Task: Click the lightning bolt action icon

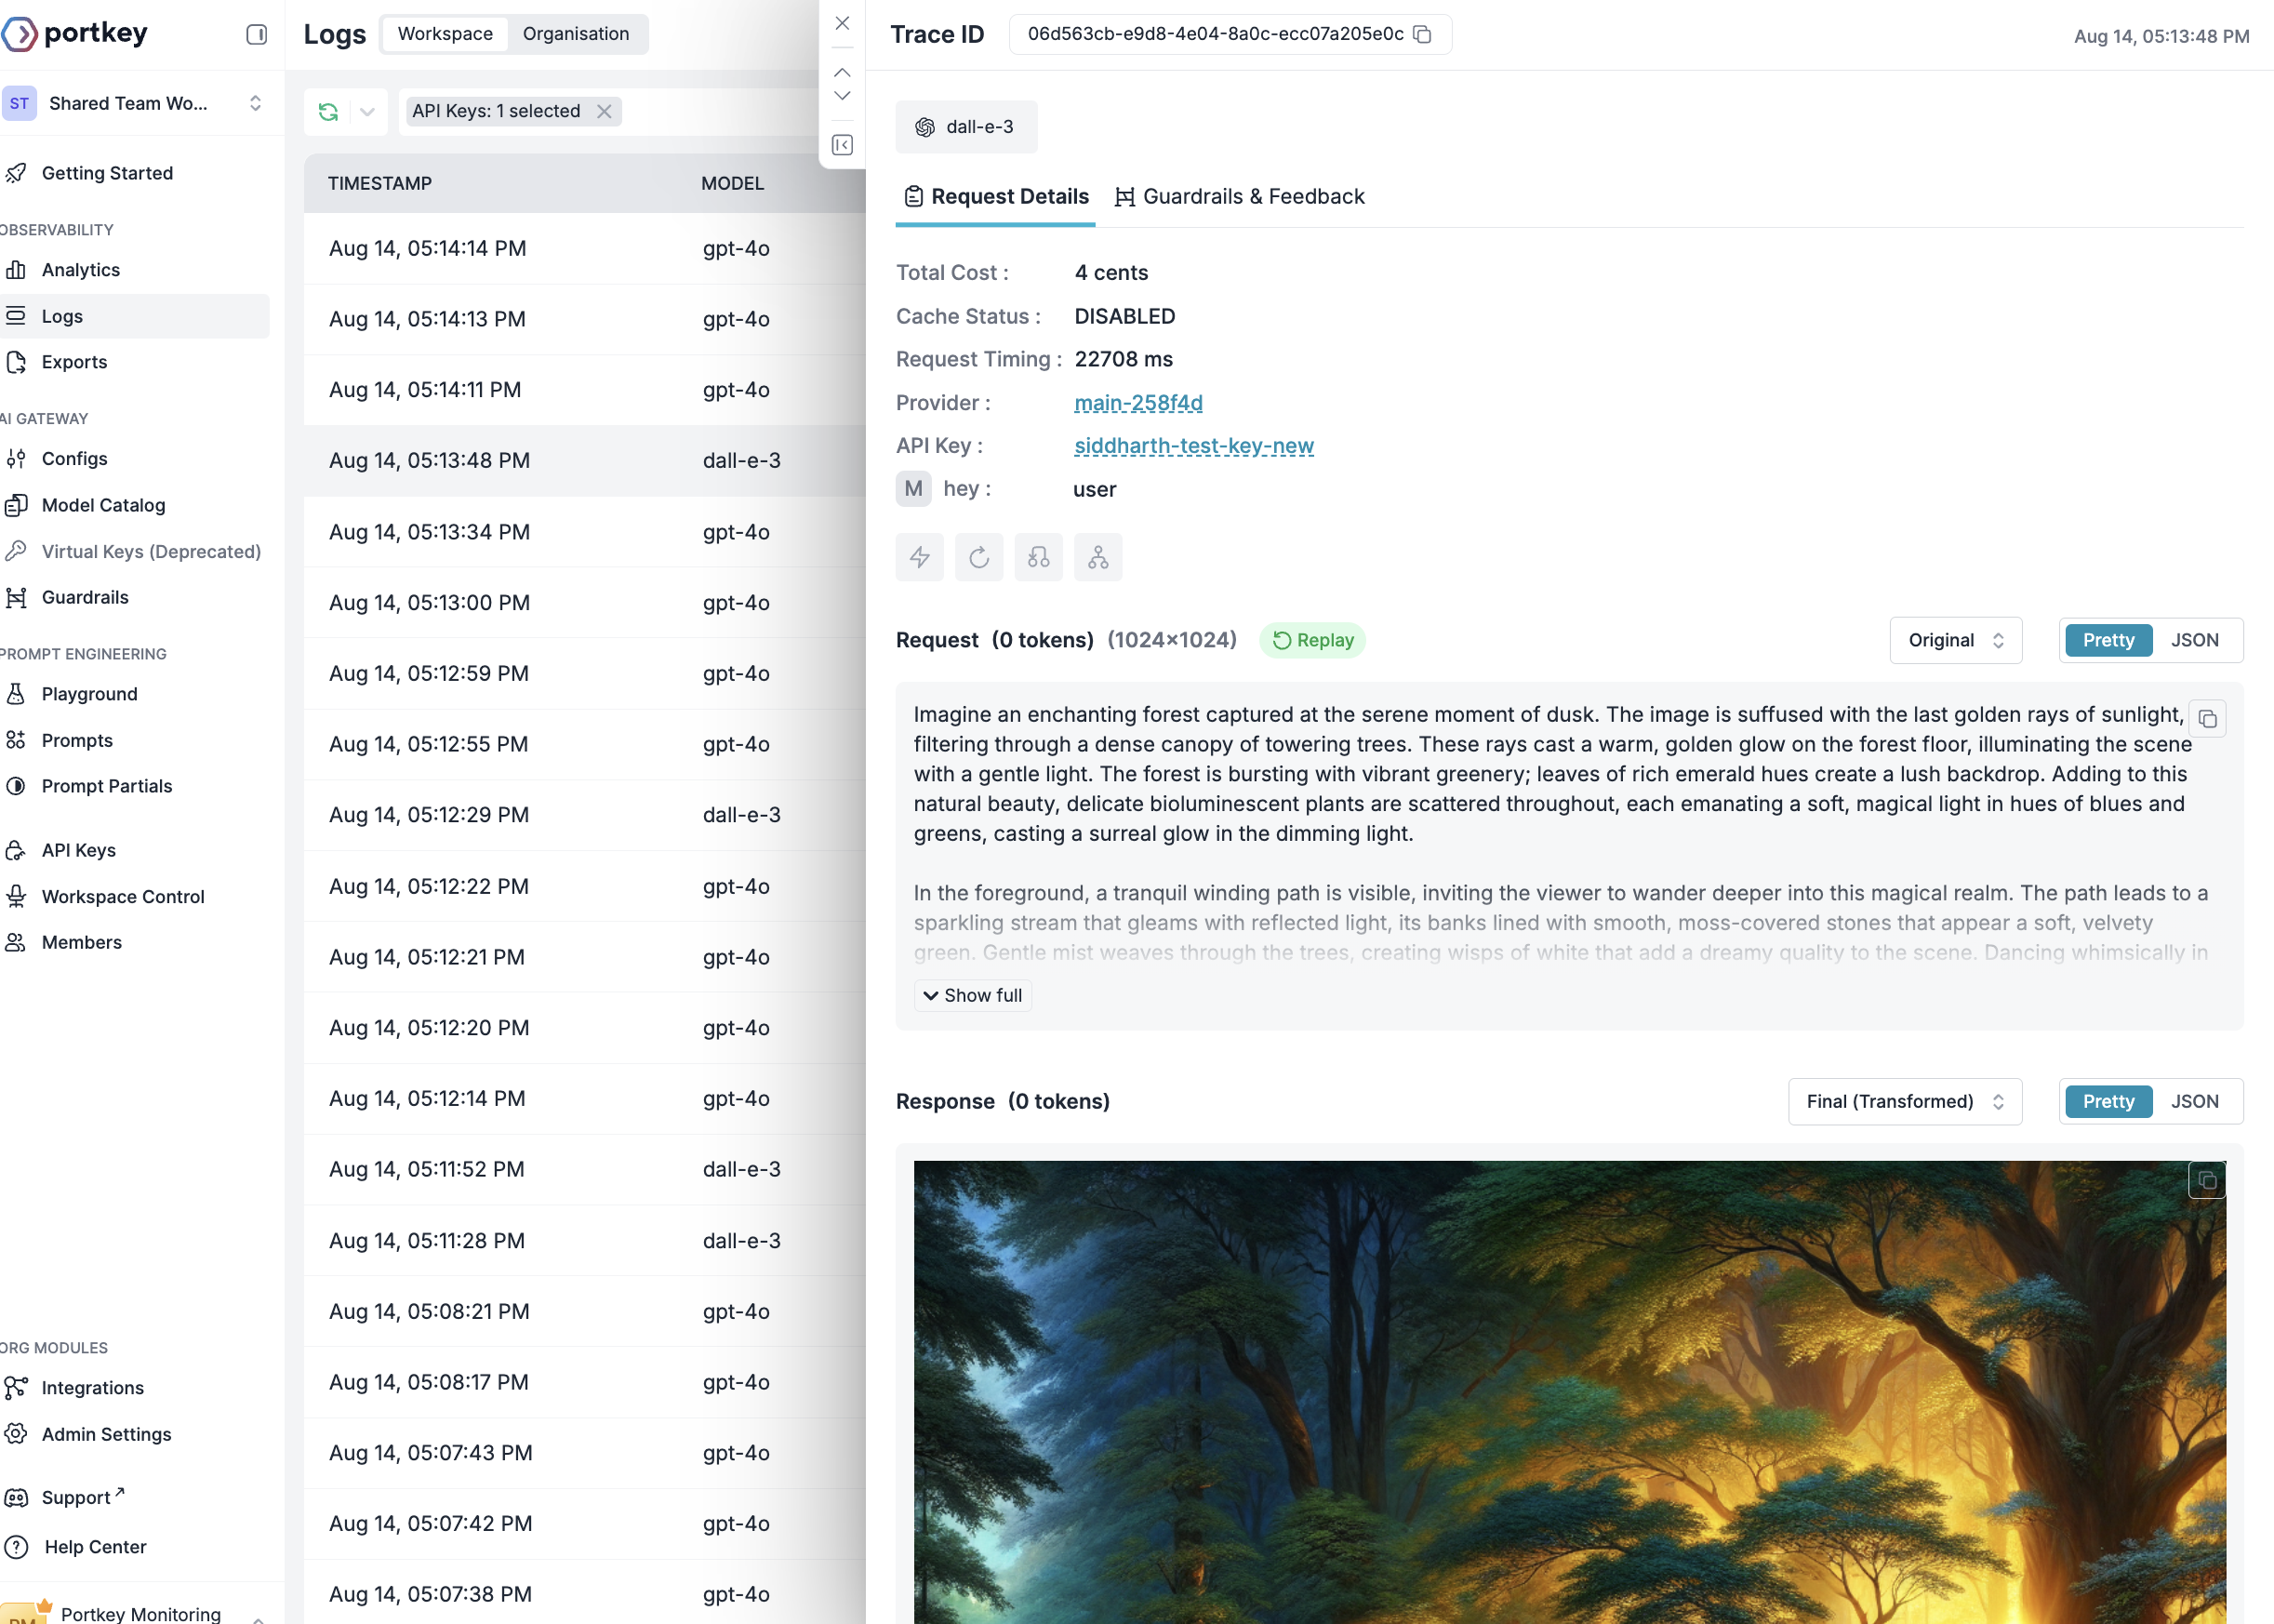Action: [919, 557]
